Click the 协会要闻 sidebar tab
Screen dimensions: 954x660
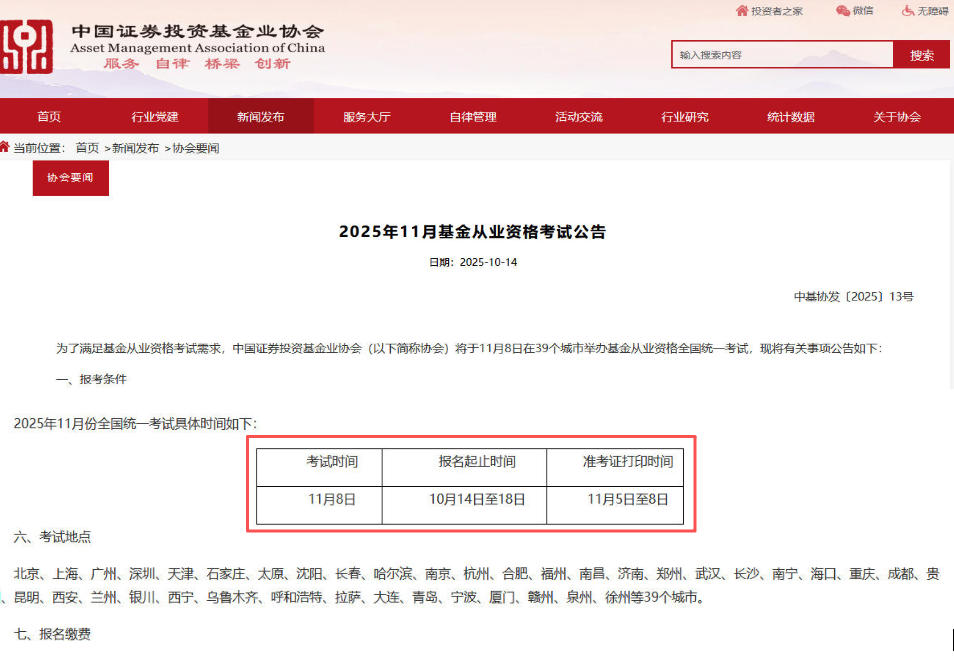[x=70, y=177]
